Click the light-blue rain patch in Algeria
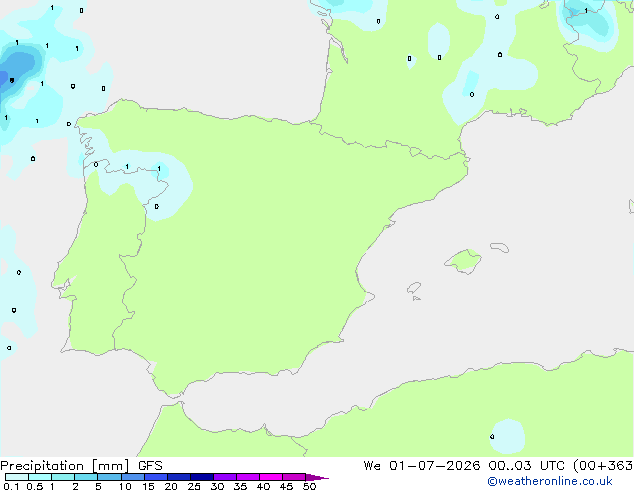This screenshot has width=634, height=490. tap(507, 437)
